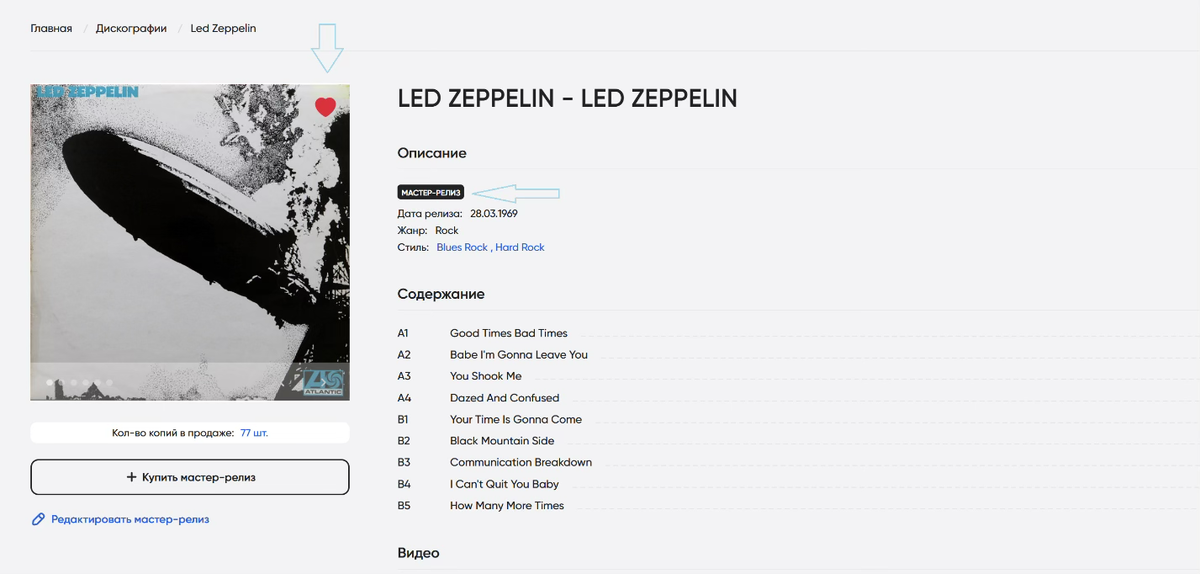Open Led Zeppelin breadcrumb item

[223, 28]
